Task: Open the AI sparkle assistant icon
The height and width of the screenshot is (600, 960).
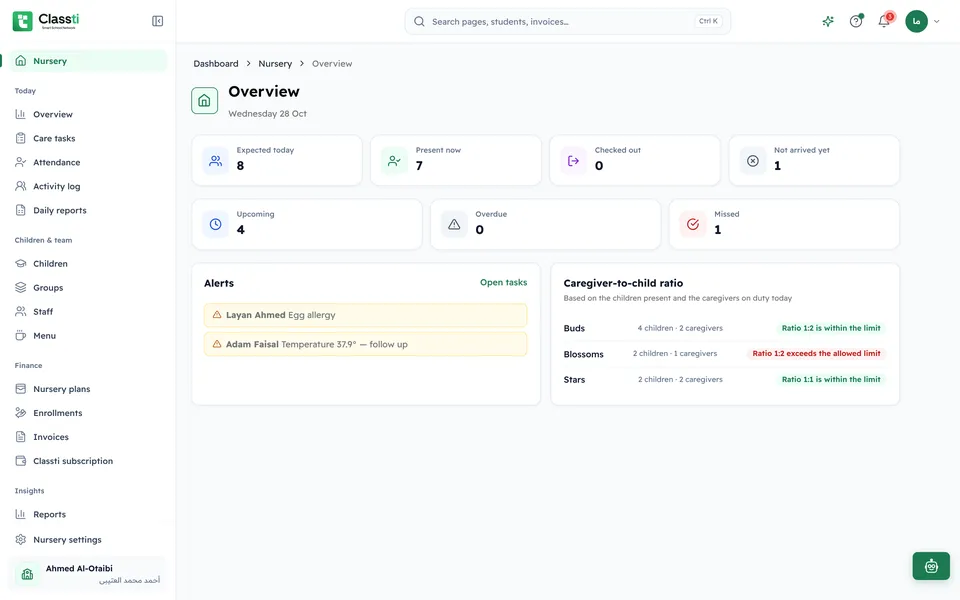Action: point(828,21)
